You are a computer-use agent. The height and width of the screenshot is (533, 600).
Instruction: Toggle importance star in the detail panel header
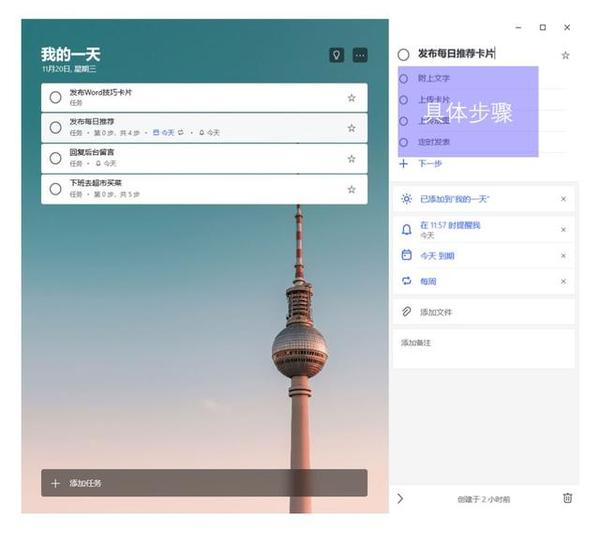click(x=565, y=55)
